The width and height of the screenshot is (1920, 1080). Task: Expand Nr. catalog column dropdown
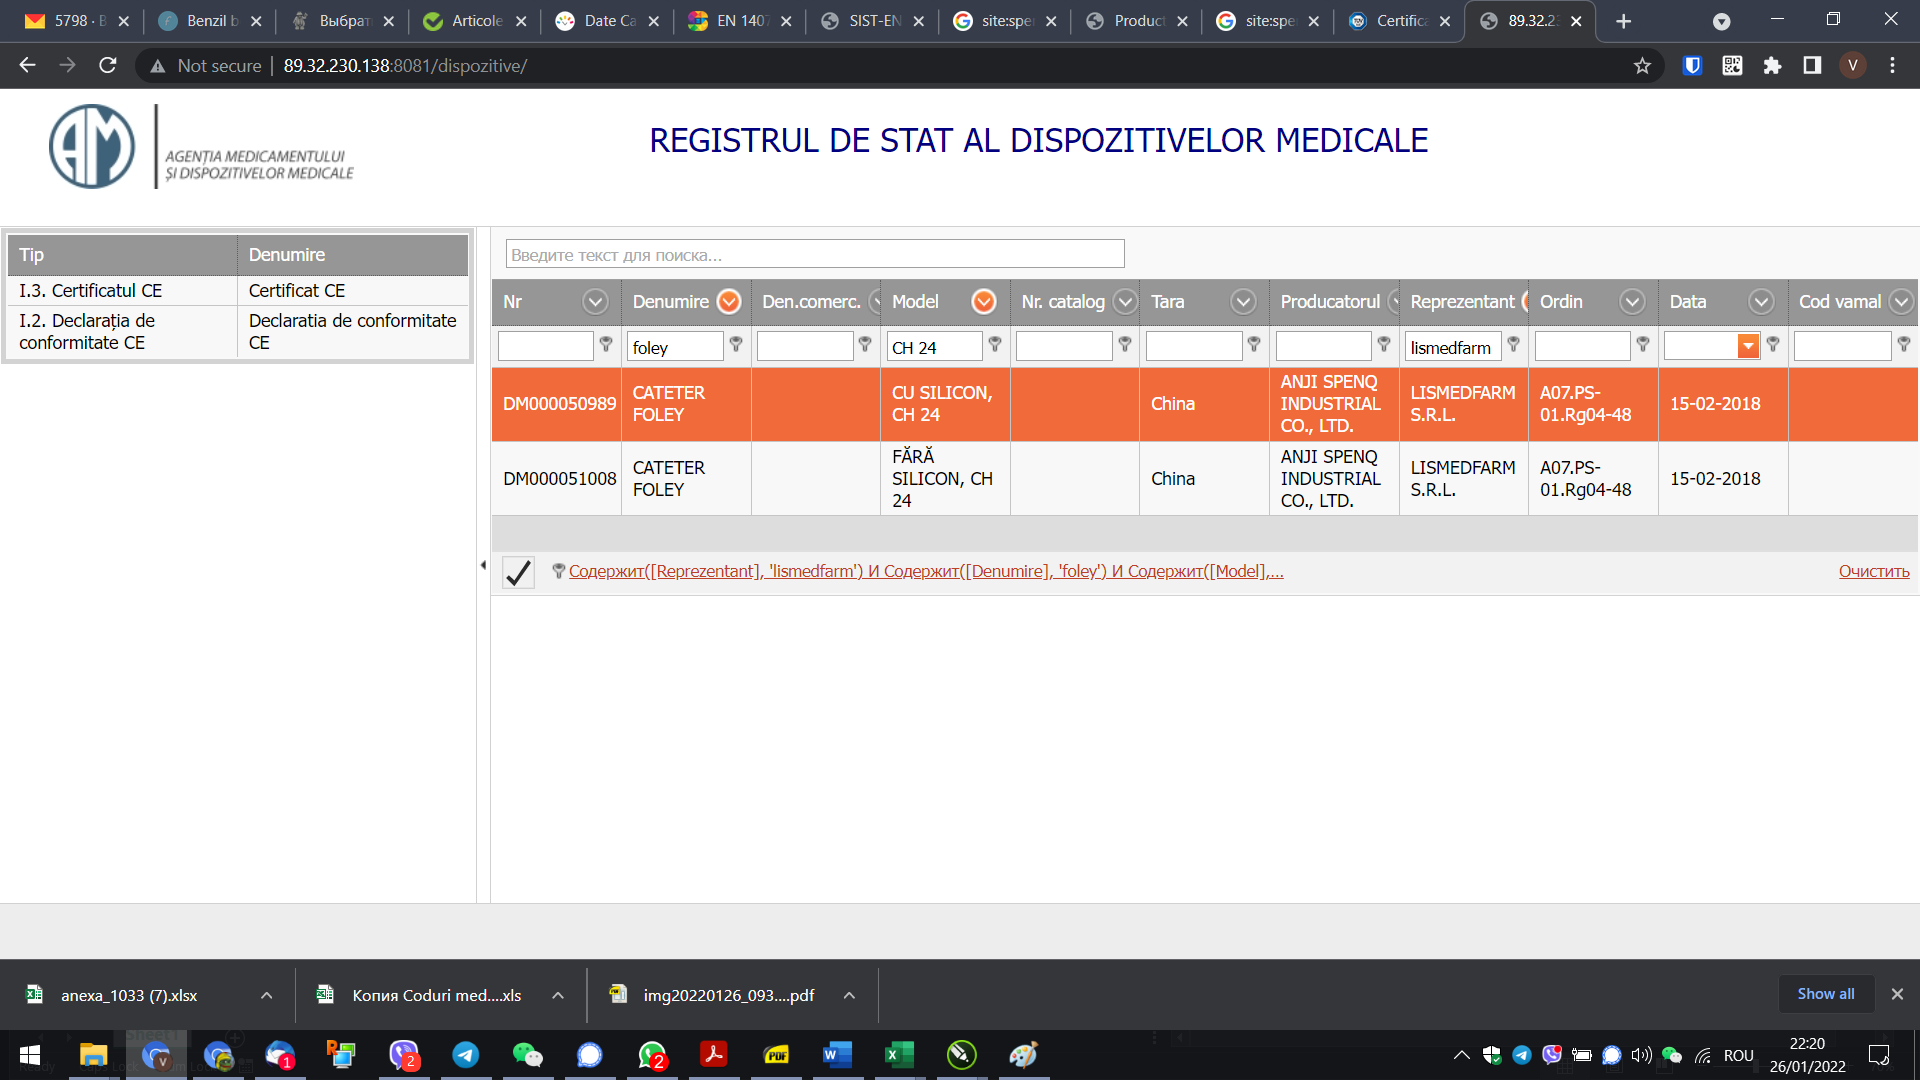[1125, 301]
